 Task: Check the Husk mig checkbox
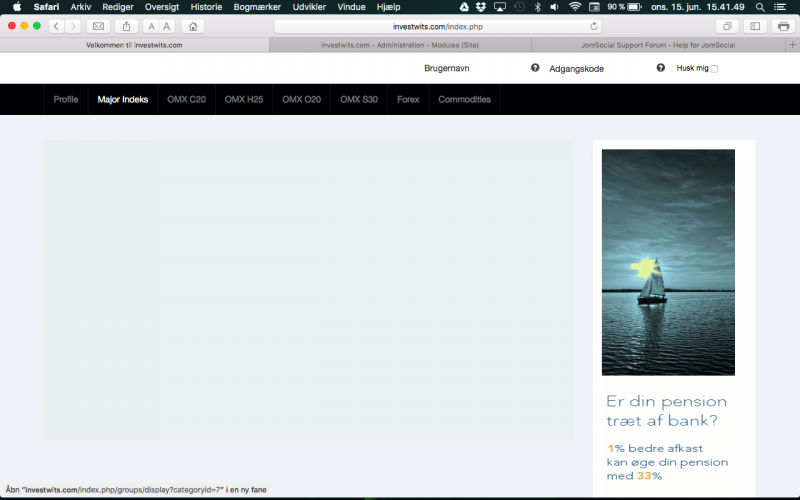point(714,69)
